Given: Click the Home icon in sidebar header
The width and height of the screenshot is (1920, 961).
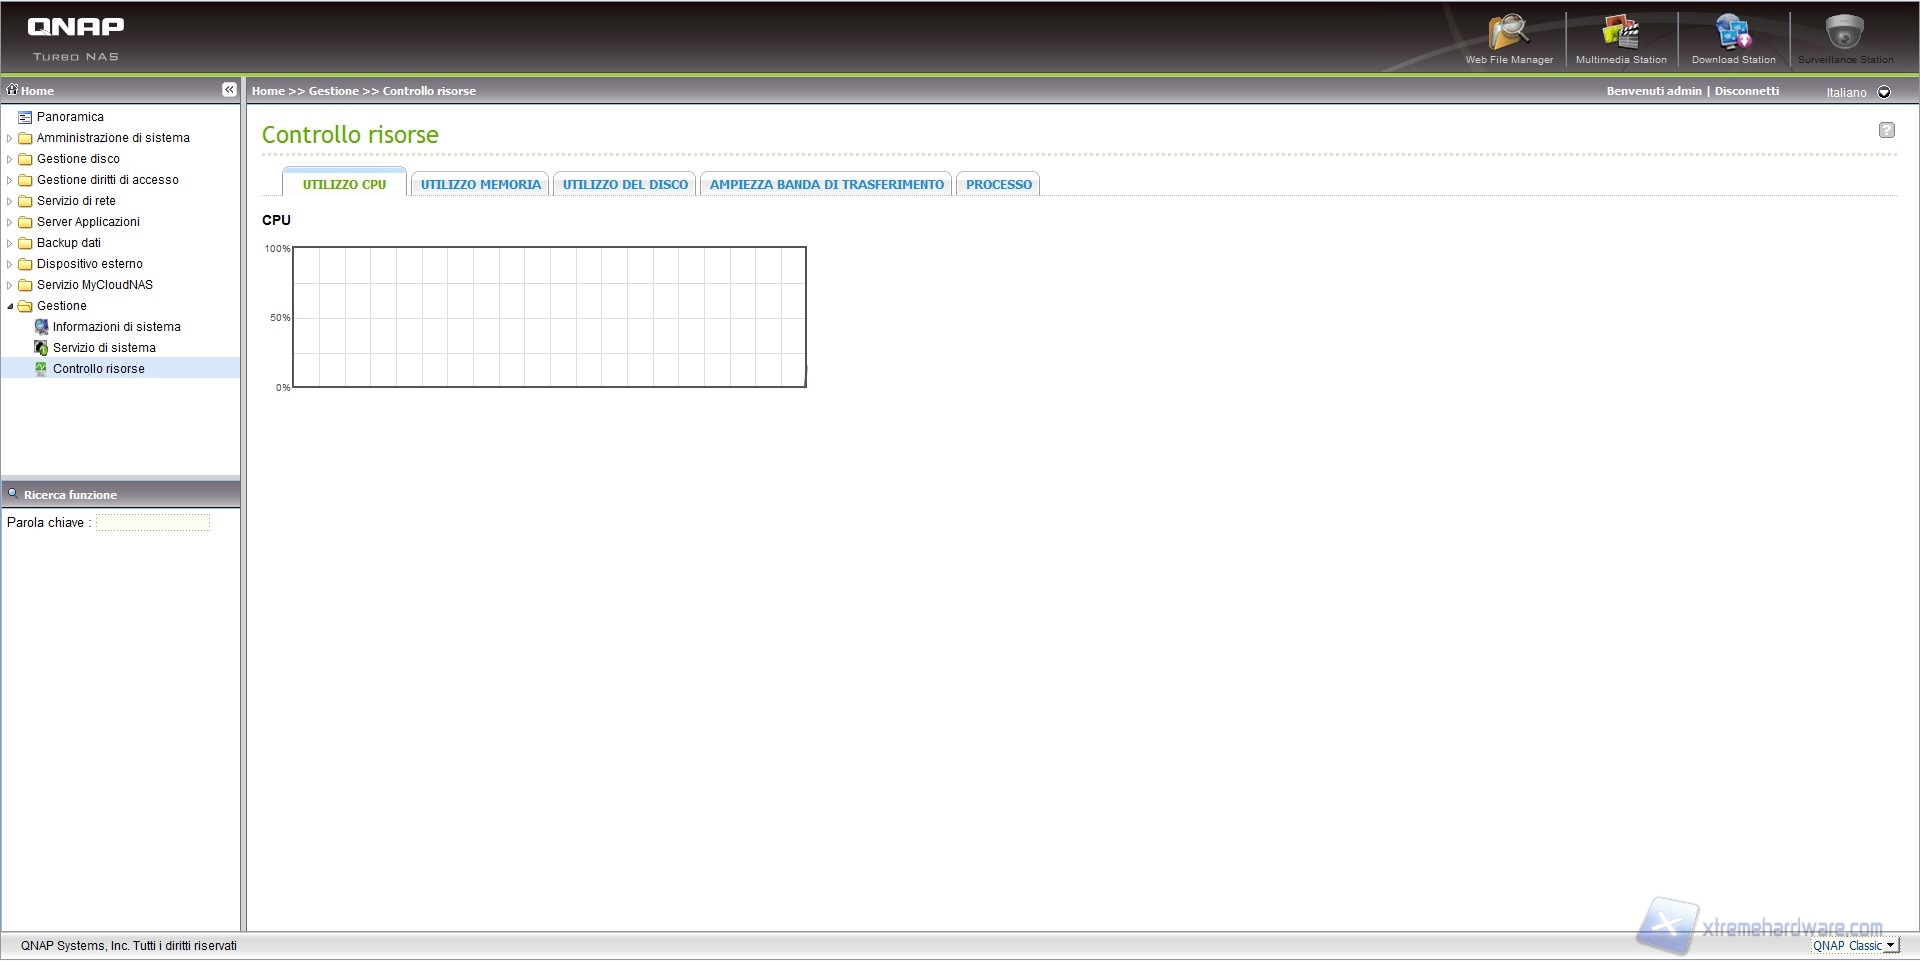Looking at the screenshot, I should pyautogui.click(x=13, y=90).
